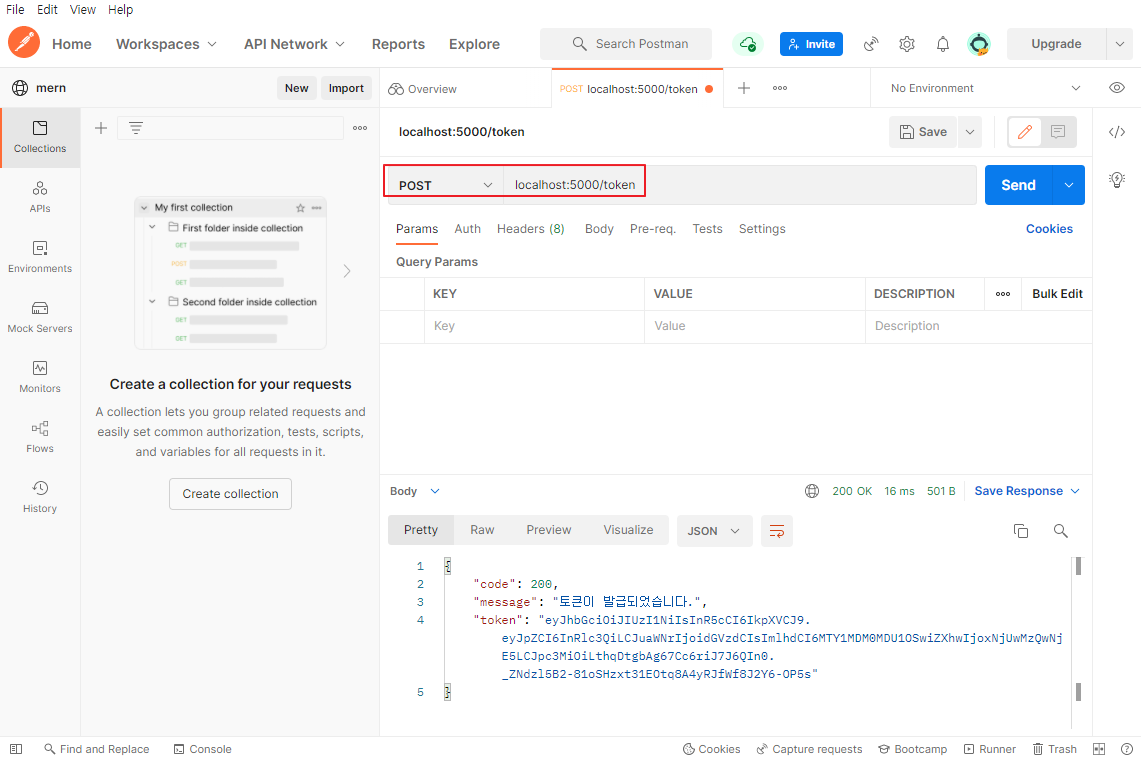Open help question mark icon
This screenshot has width=1141, height=761.
coord(1126,749)
